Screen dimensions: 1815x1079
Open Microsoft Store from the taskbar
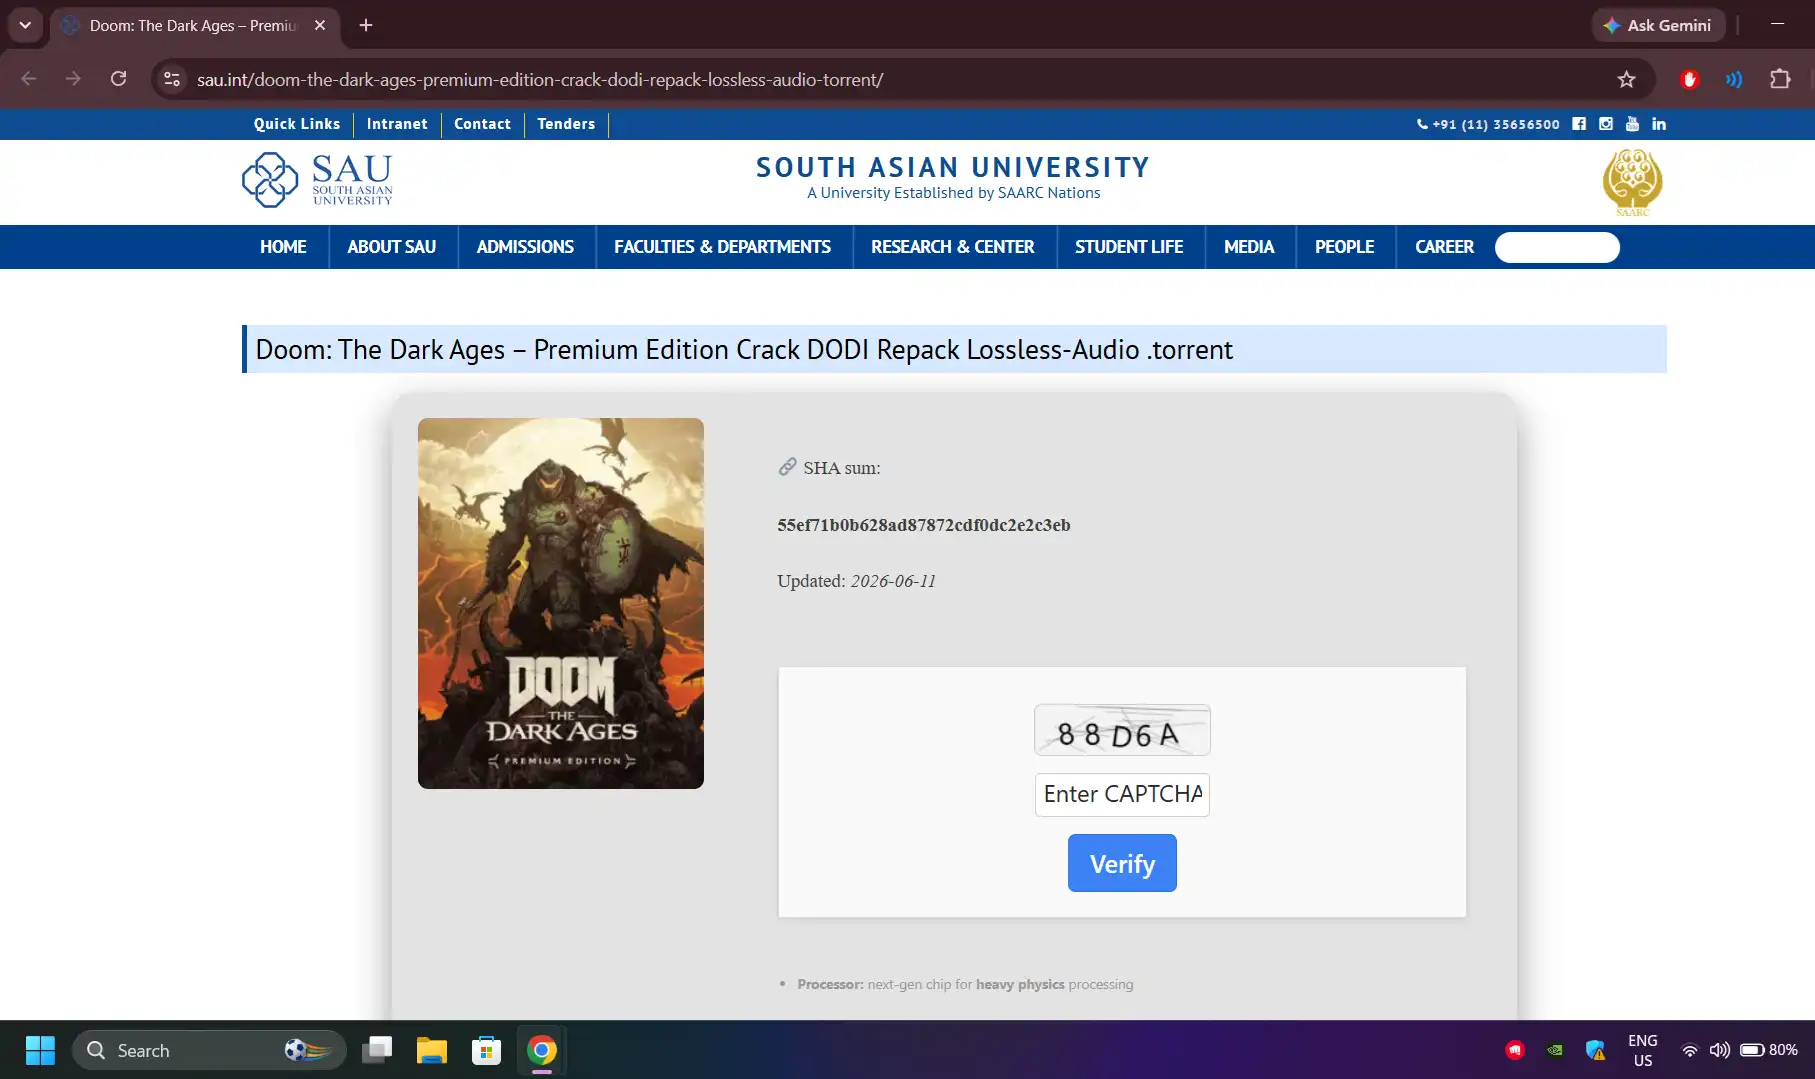click(x=487, y=1050)
